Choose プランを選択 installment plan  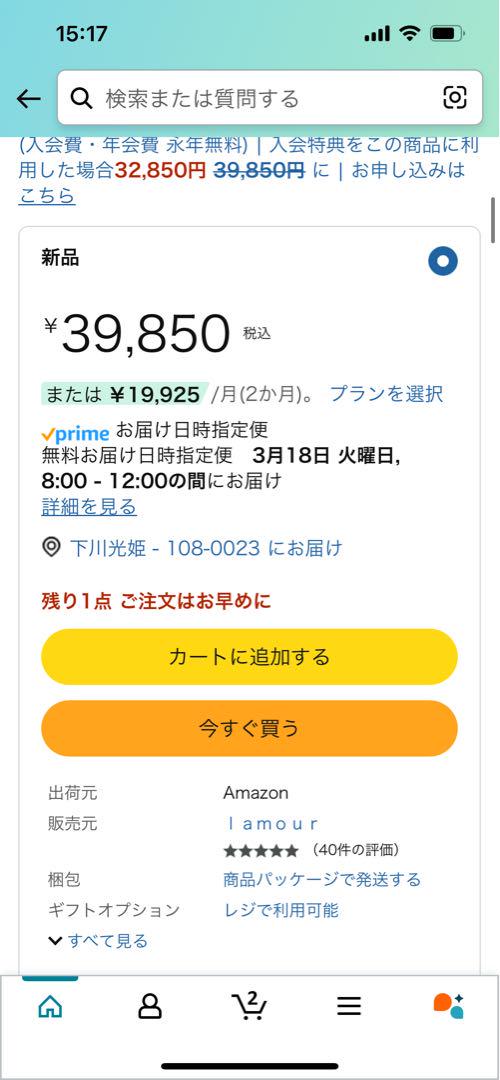point(386,394)
